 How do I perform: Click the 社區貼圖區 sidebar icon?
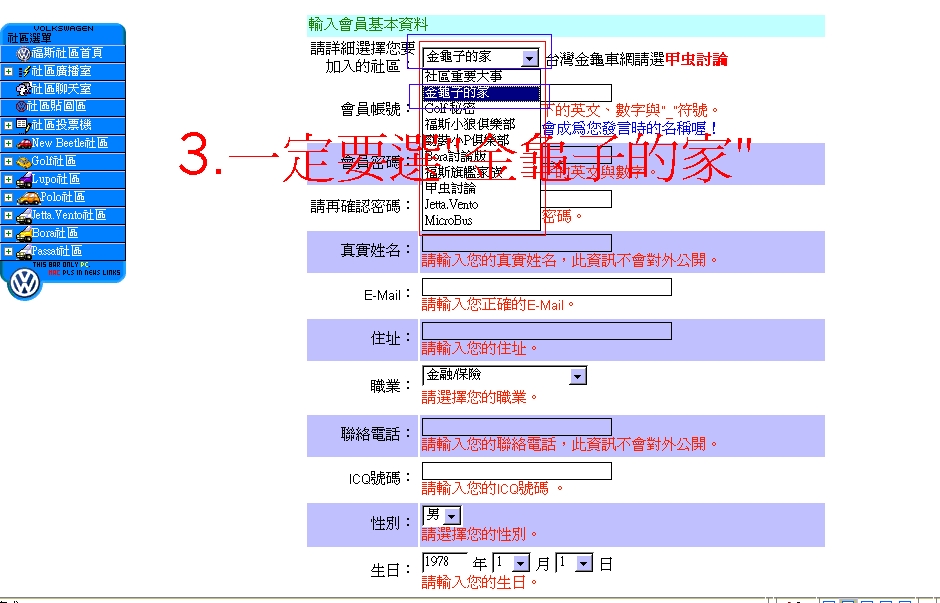(x=20, y=106)
